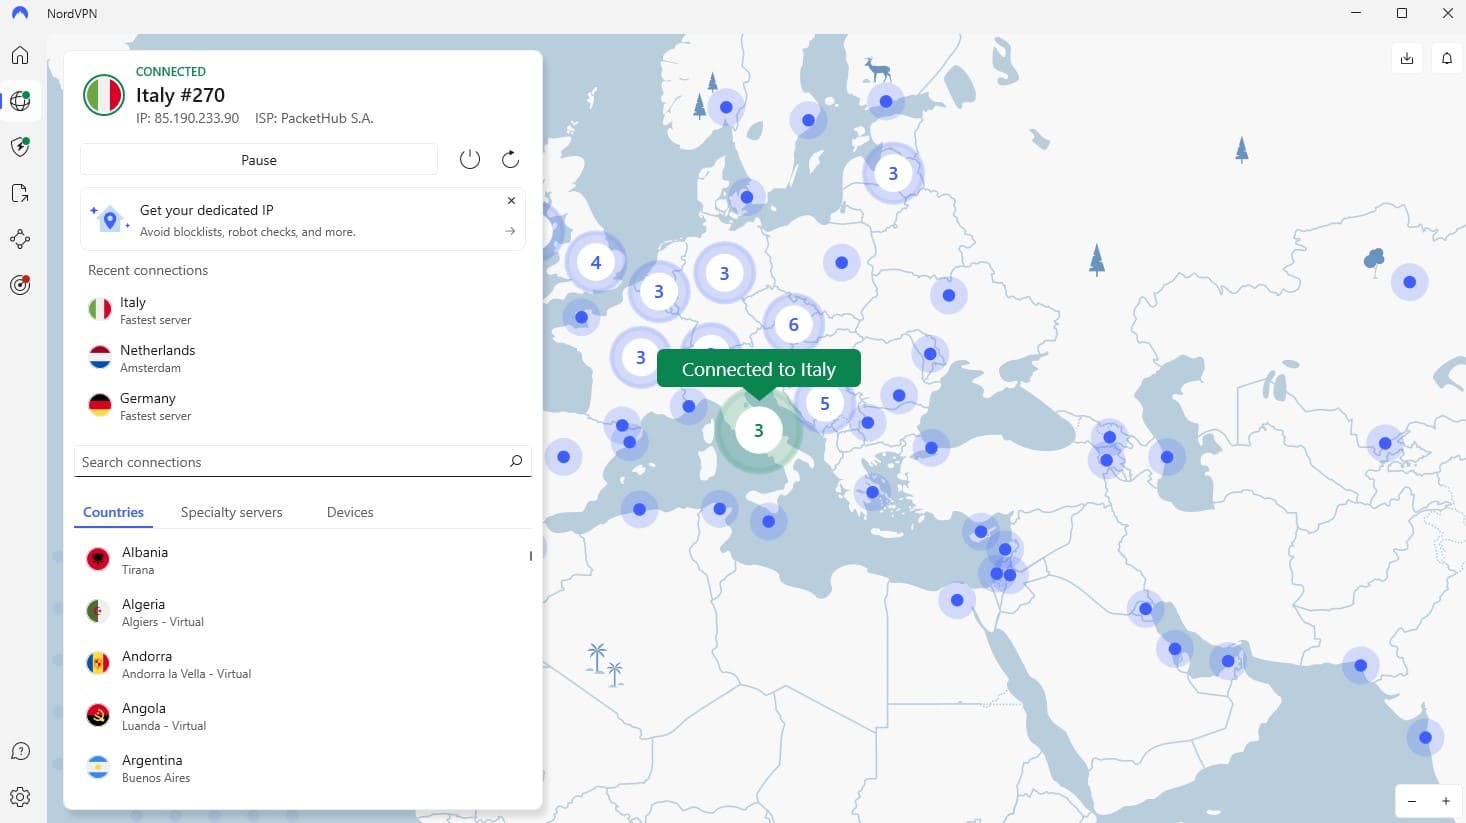
Task: Click the search magnifier icon
Action: tap(516, 461)
